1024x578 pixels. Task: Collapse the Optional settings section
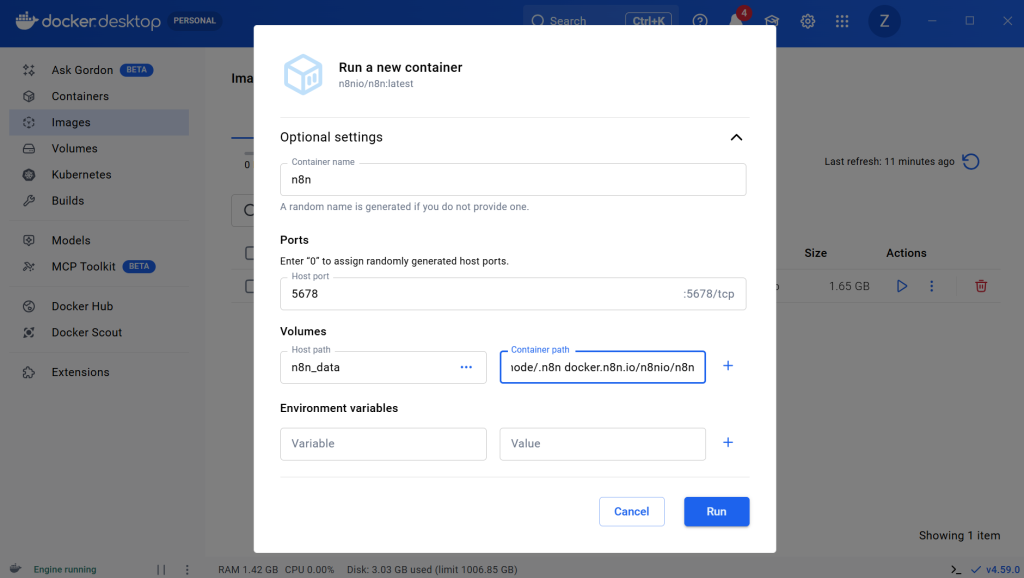pos(736,137)
